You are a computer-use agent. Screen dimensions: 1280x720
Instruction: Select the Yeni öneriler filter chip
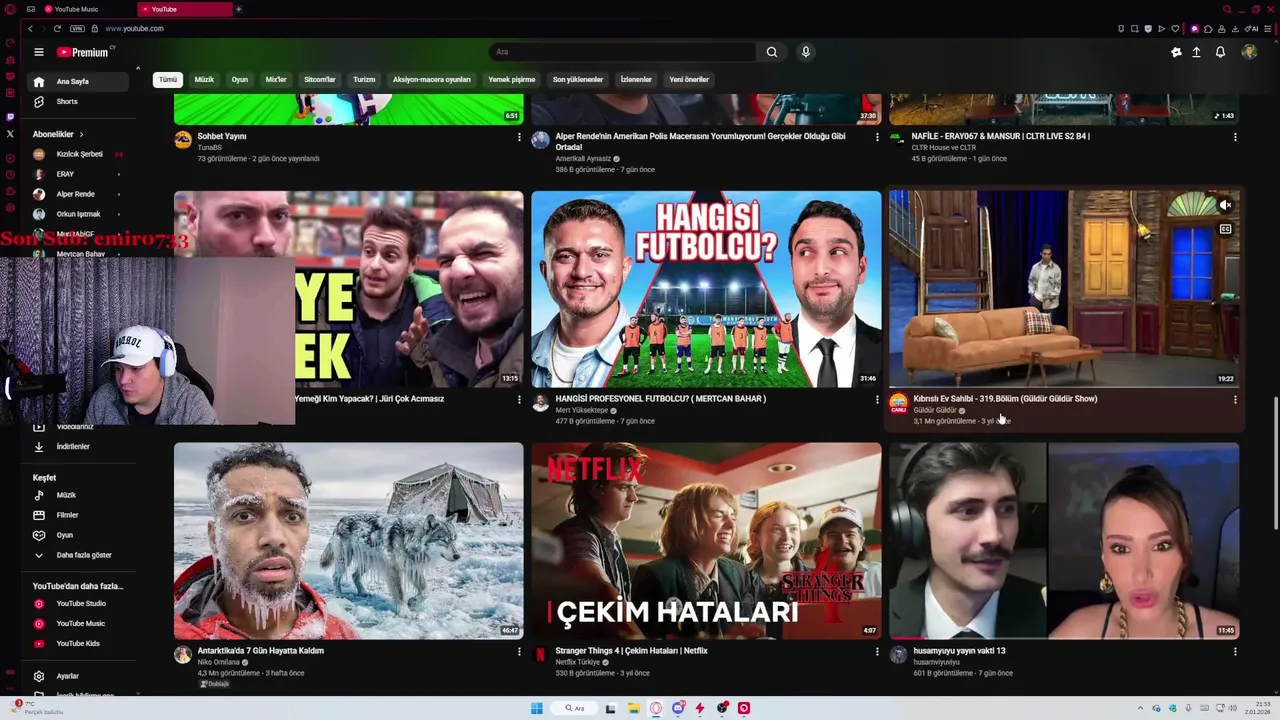(689, 79)
